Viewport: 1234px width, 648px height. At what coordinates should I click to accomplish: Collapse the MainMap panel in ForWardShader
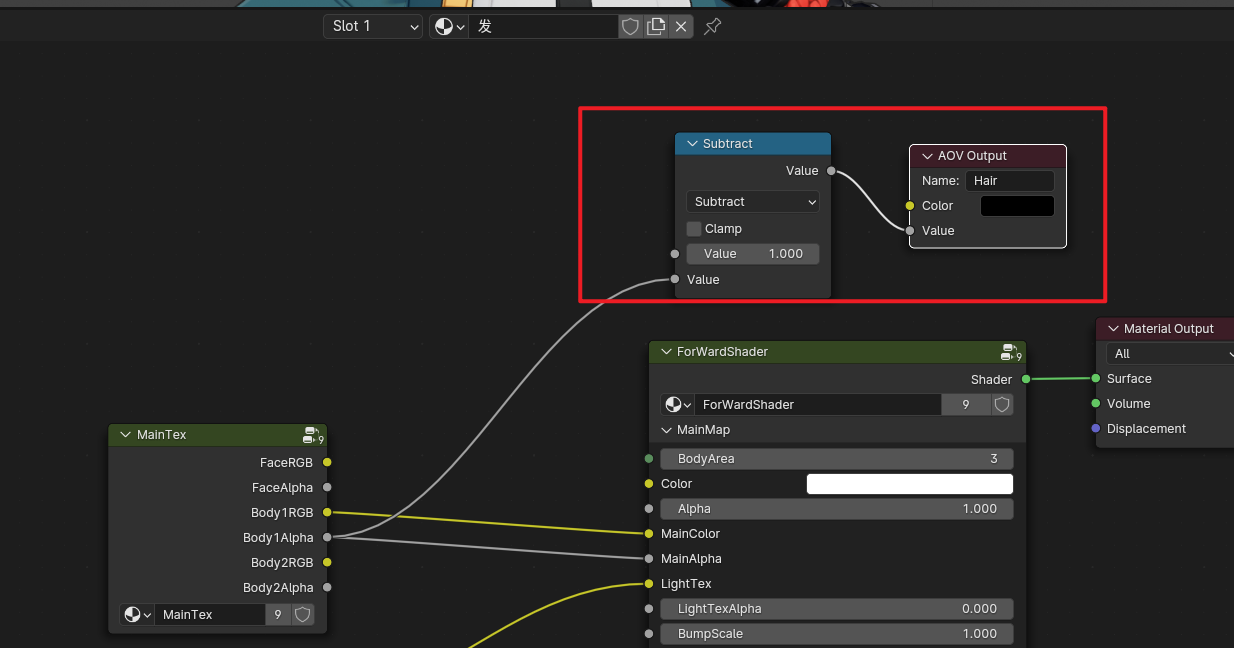point(667,430)
